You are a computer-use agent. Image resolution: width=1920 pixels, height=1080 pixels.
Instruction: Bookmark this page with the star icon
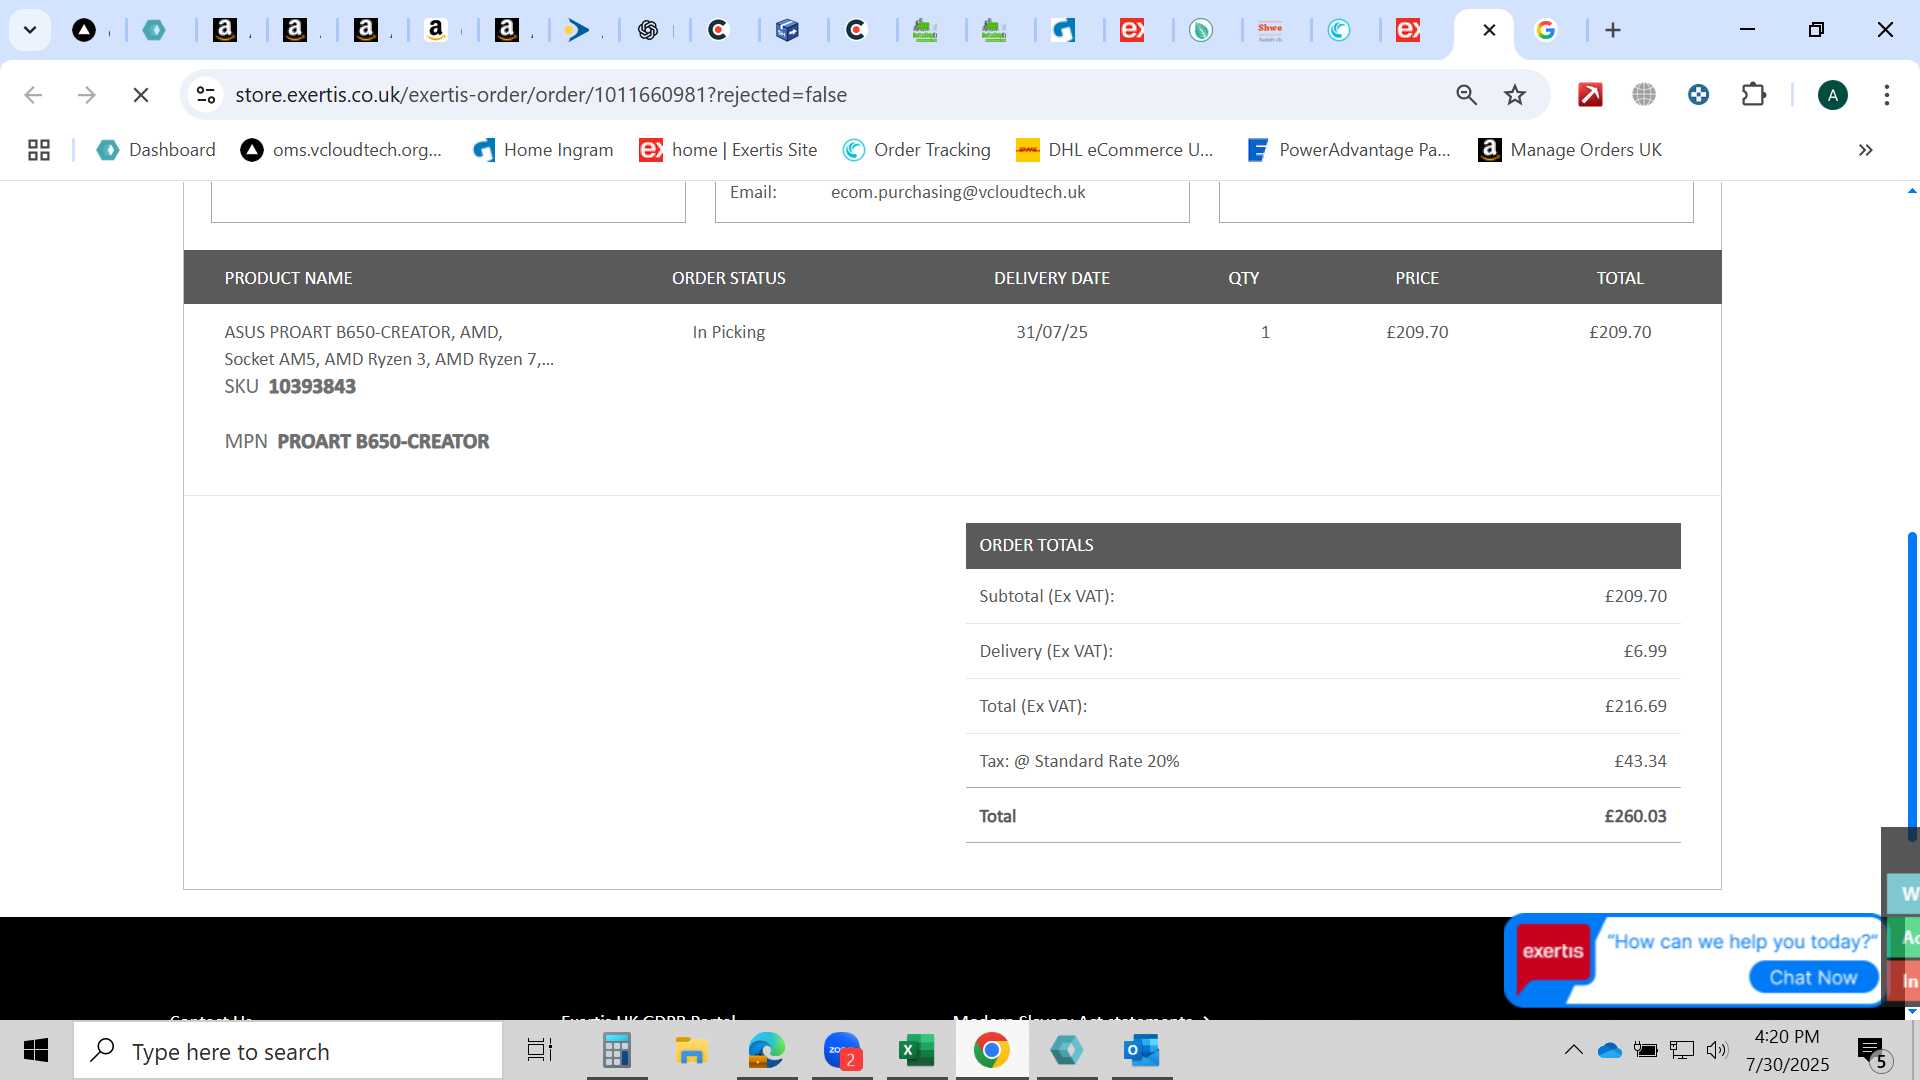[1515, 95]
